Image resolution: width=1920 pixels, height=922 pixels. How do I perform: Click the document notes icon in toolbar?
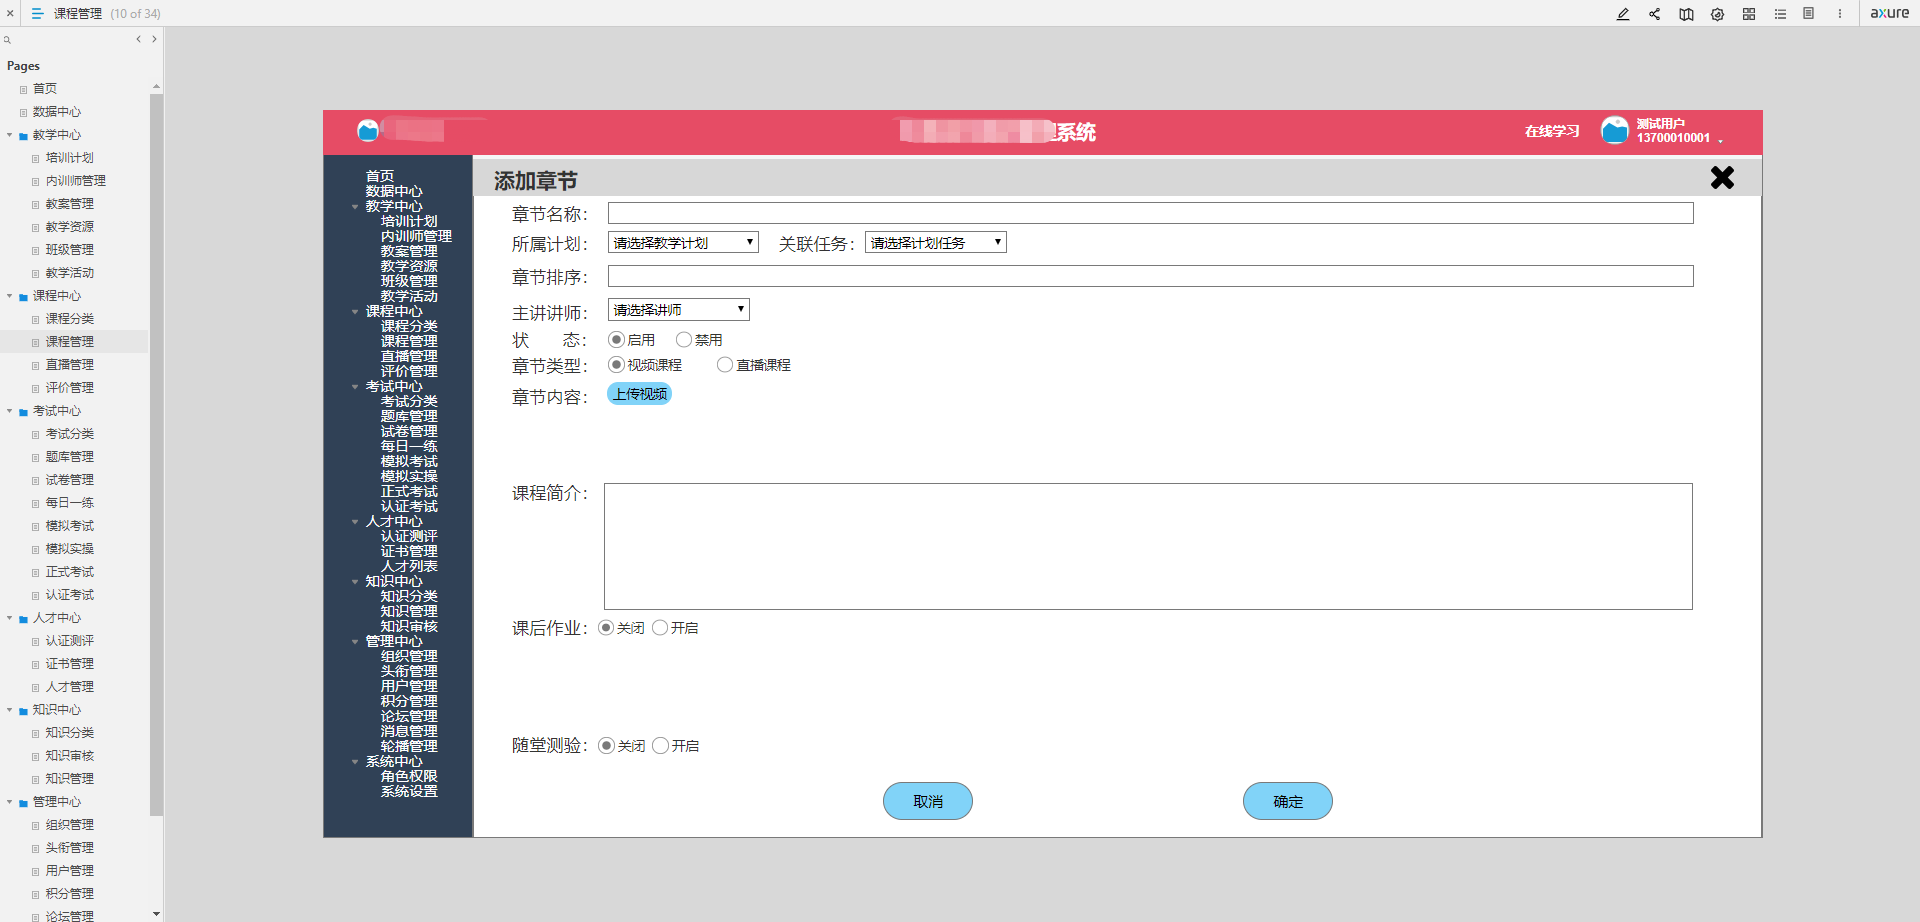(1808, 13)
